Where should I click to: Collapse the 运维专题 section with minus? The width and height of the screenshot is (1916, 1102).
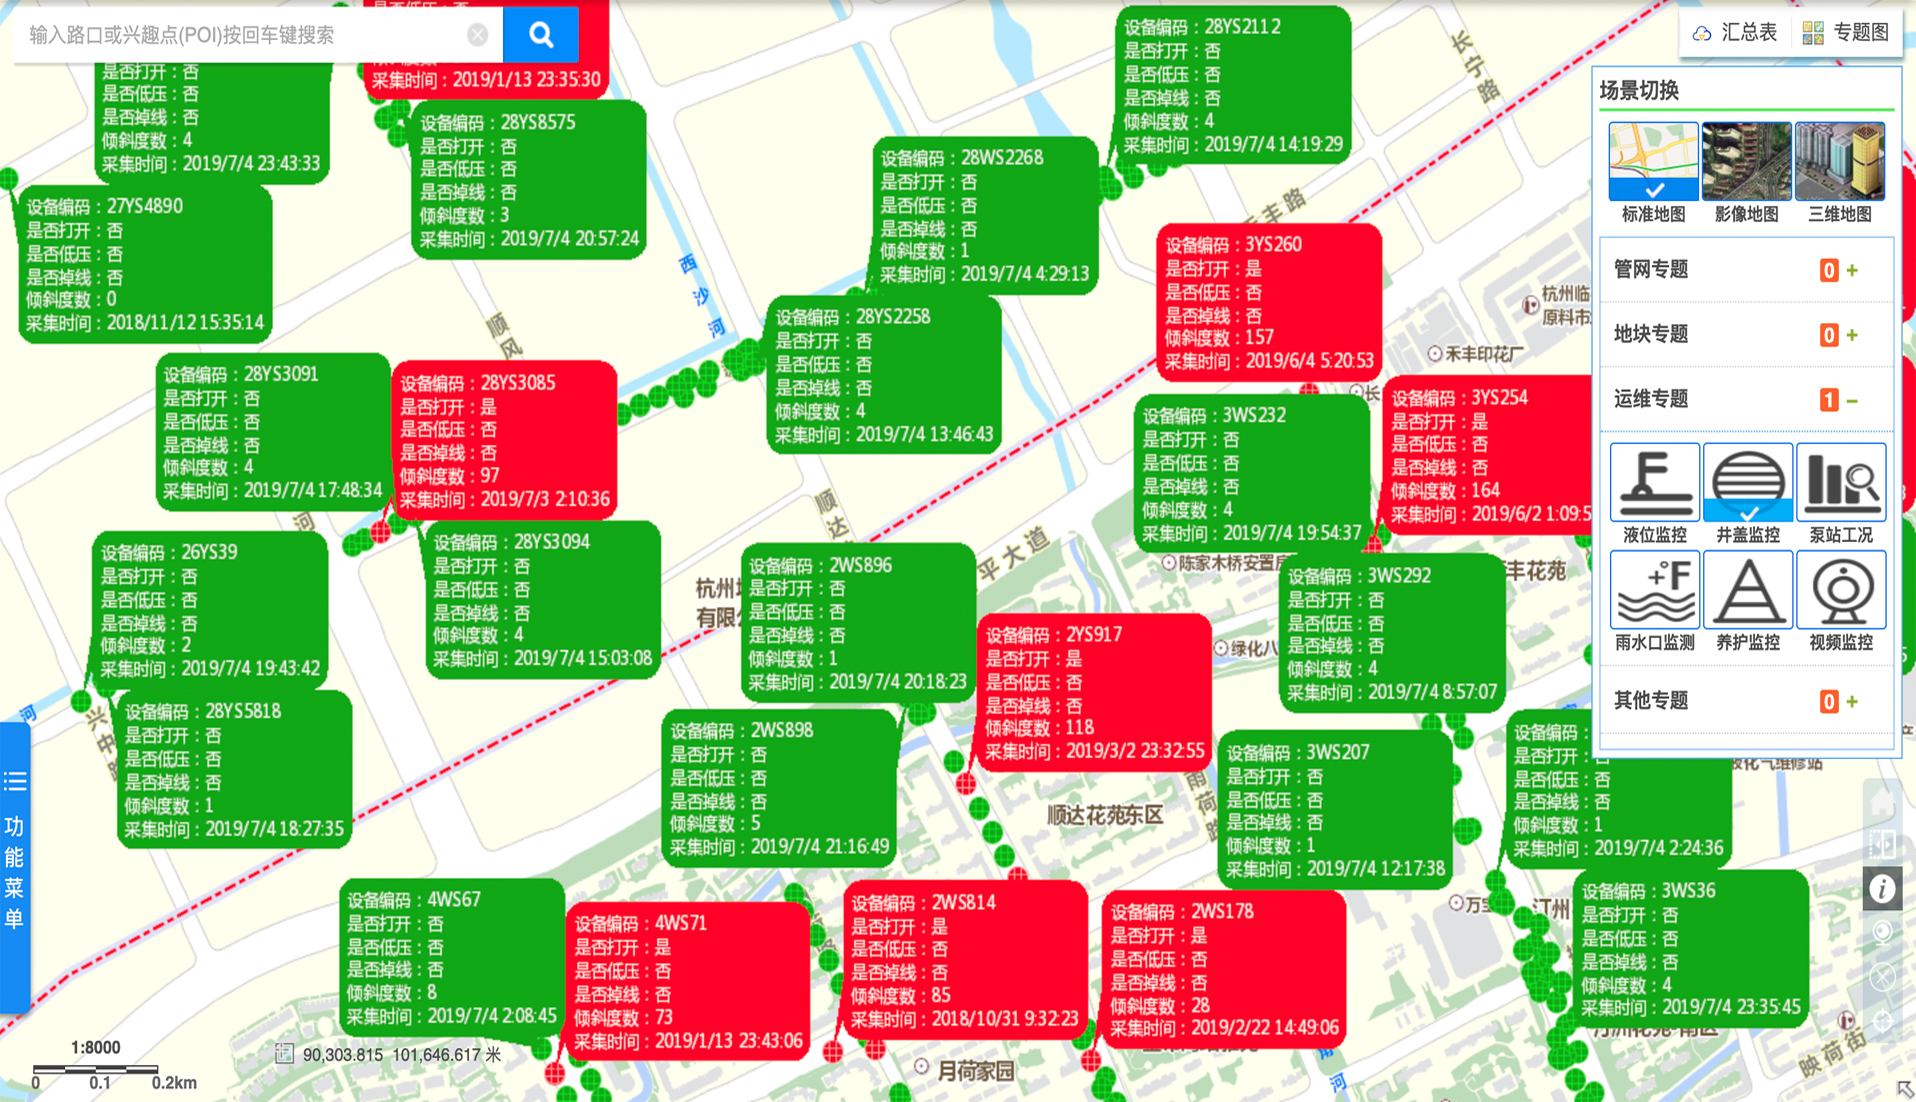click(1852, 400)
